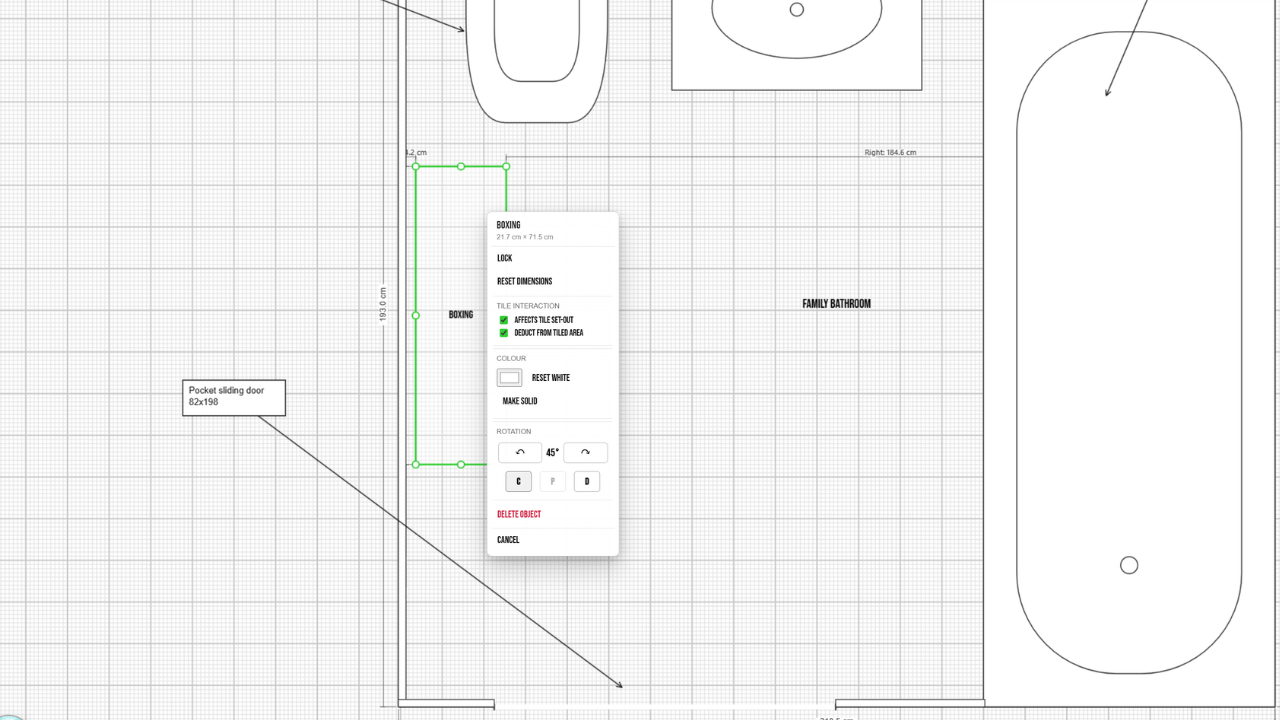Click the Right: 184.6 cm measurement
The height and width of the screenshot is (720, 1280).
click(x=890, y=152)
